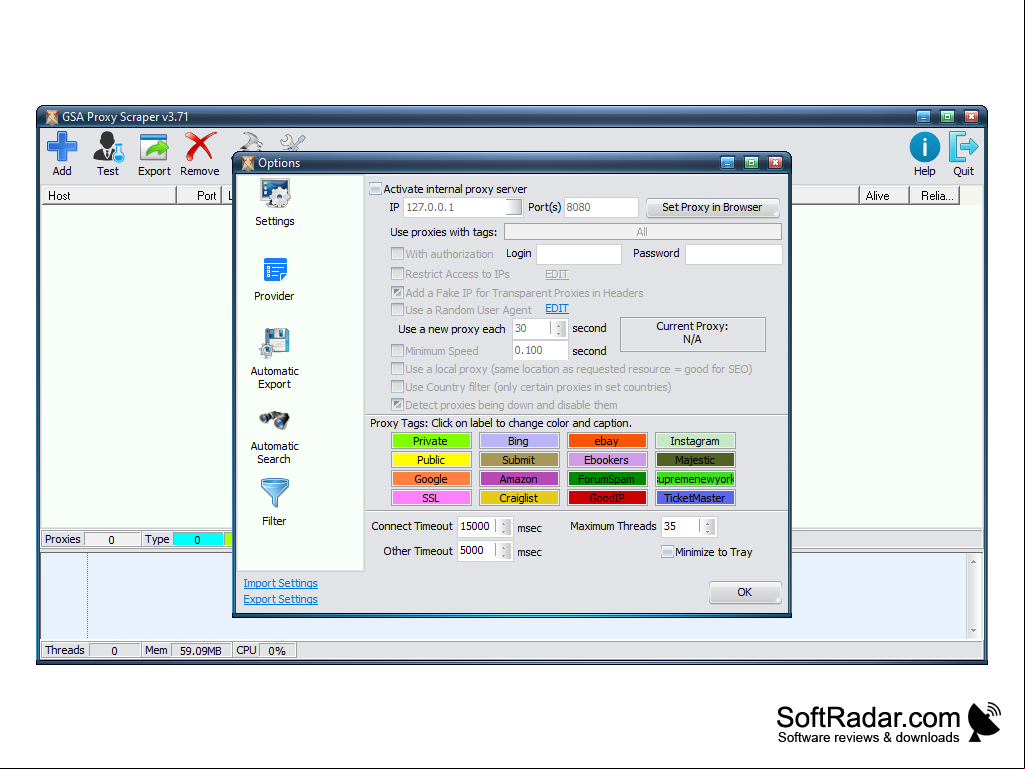Viewport: 1025px width, 769px height.
Task: Open the Automatic Export section
Action: coord(275,358)
